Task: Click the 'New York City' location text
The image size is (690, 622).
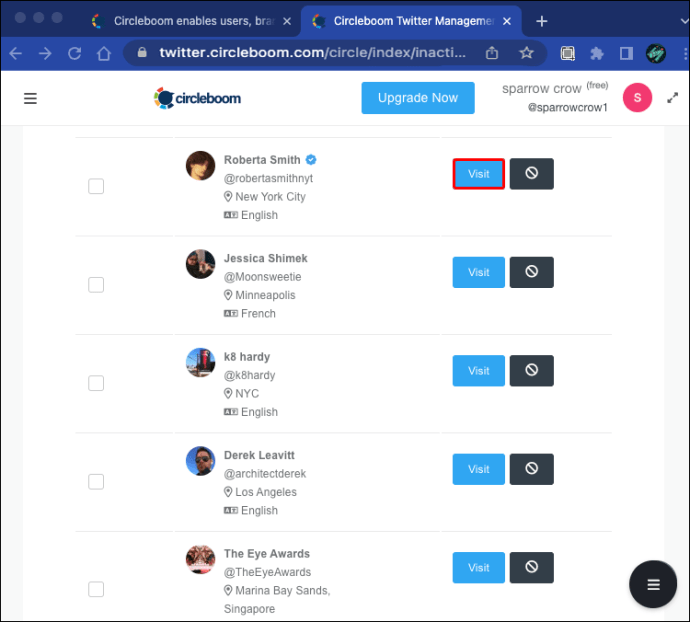Action: point(270,197)
